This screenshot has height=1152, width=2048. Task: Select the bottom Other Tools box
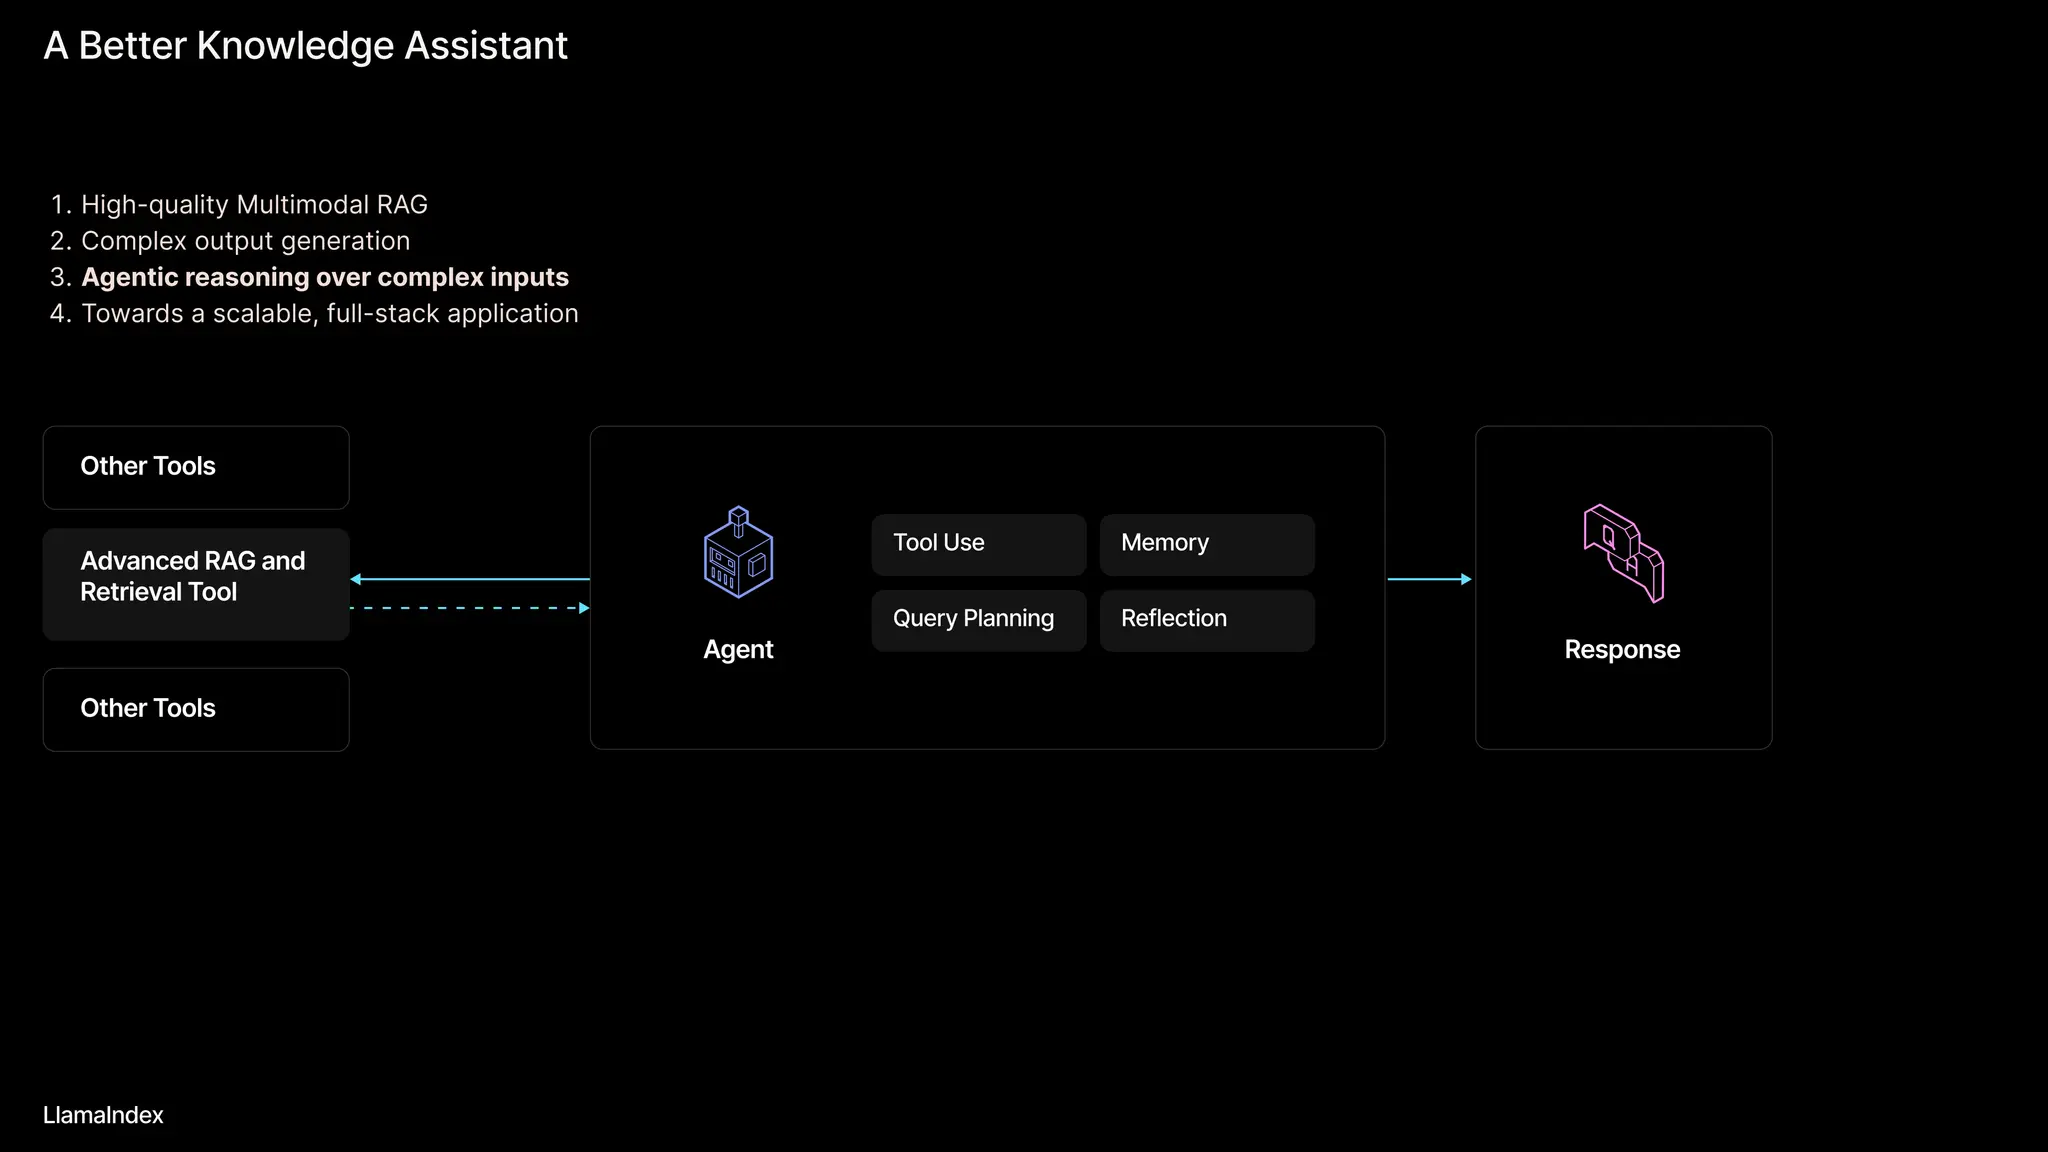196,709
